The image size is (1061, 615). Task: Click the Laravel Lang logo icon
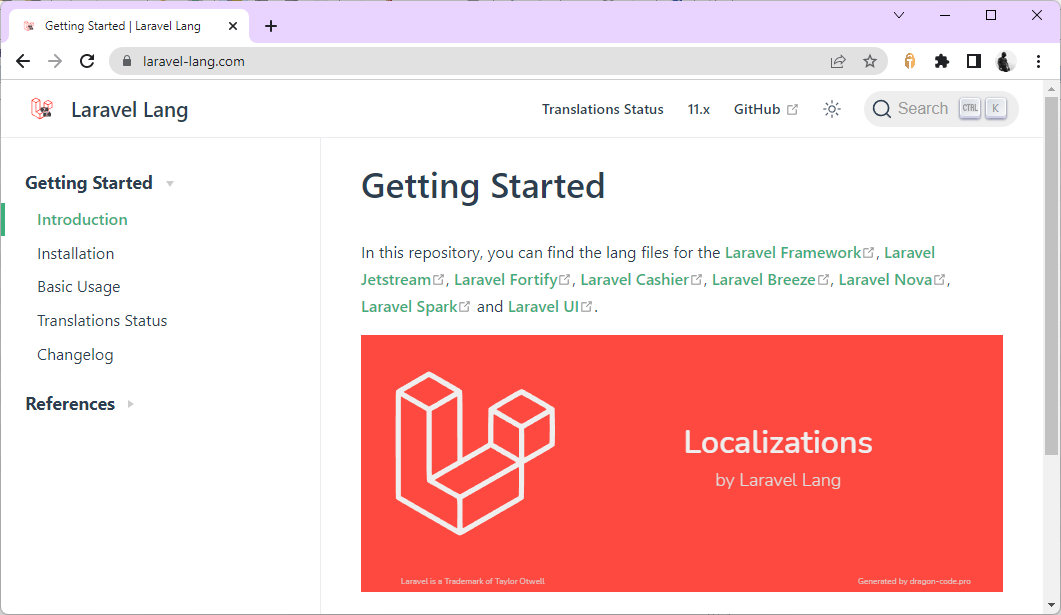[41, 109]
